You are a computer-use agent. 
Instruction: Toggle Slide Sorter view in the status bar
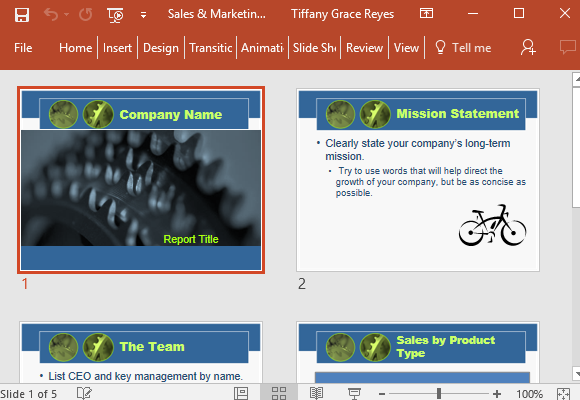(279, 393)
